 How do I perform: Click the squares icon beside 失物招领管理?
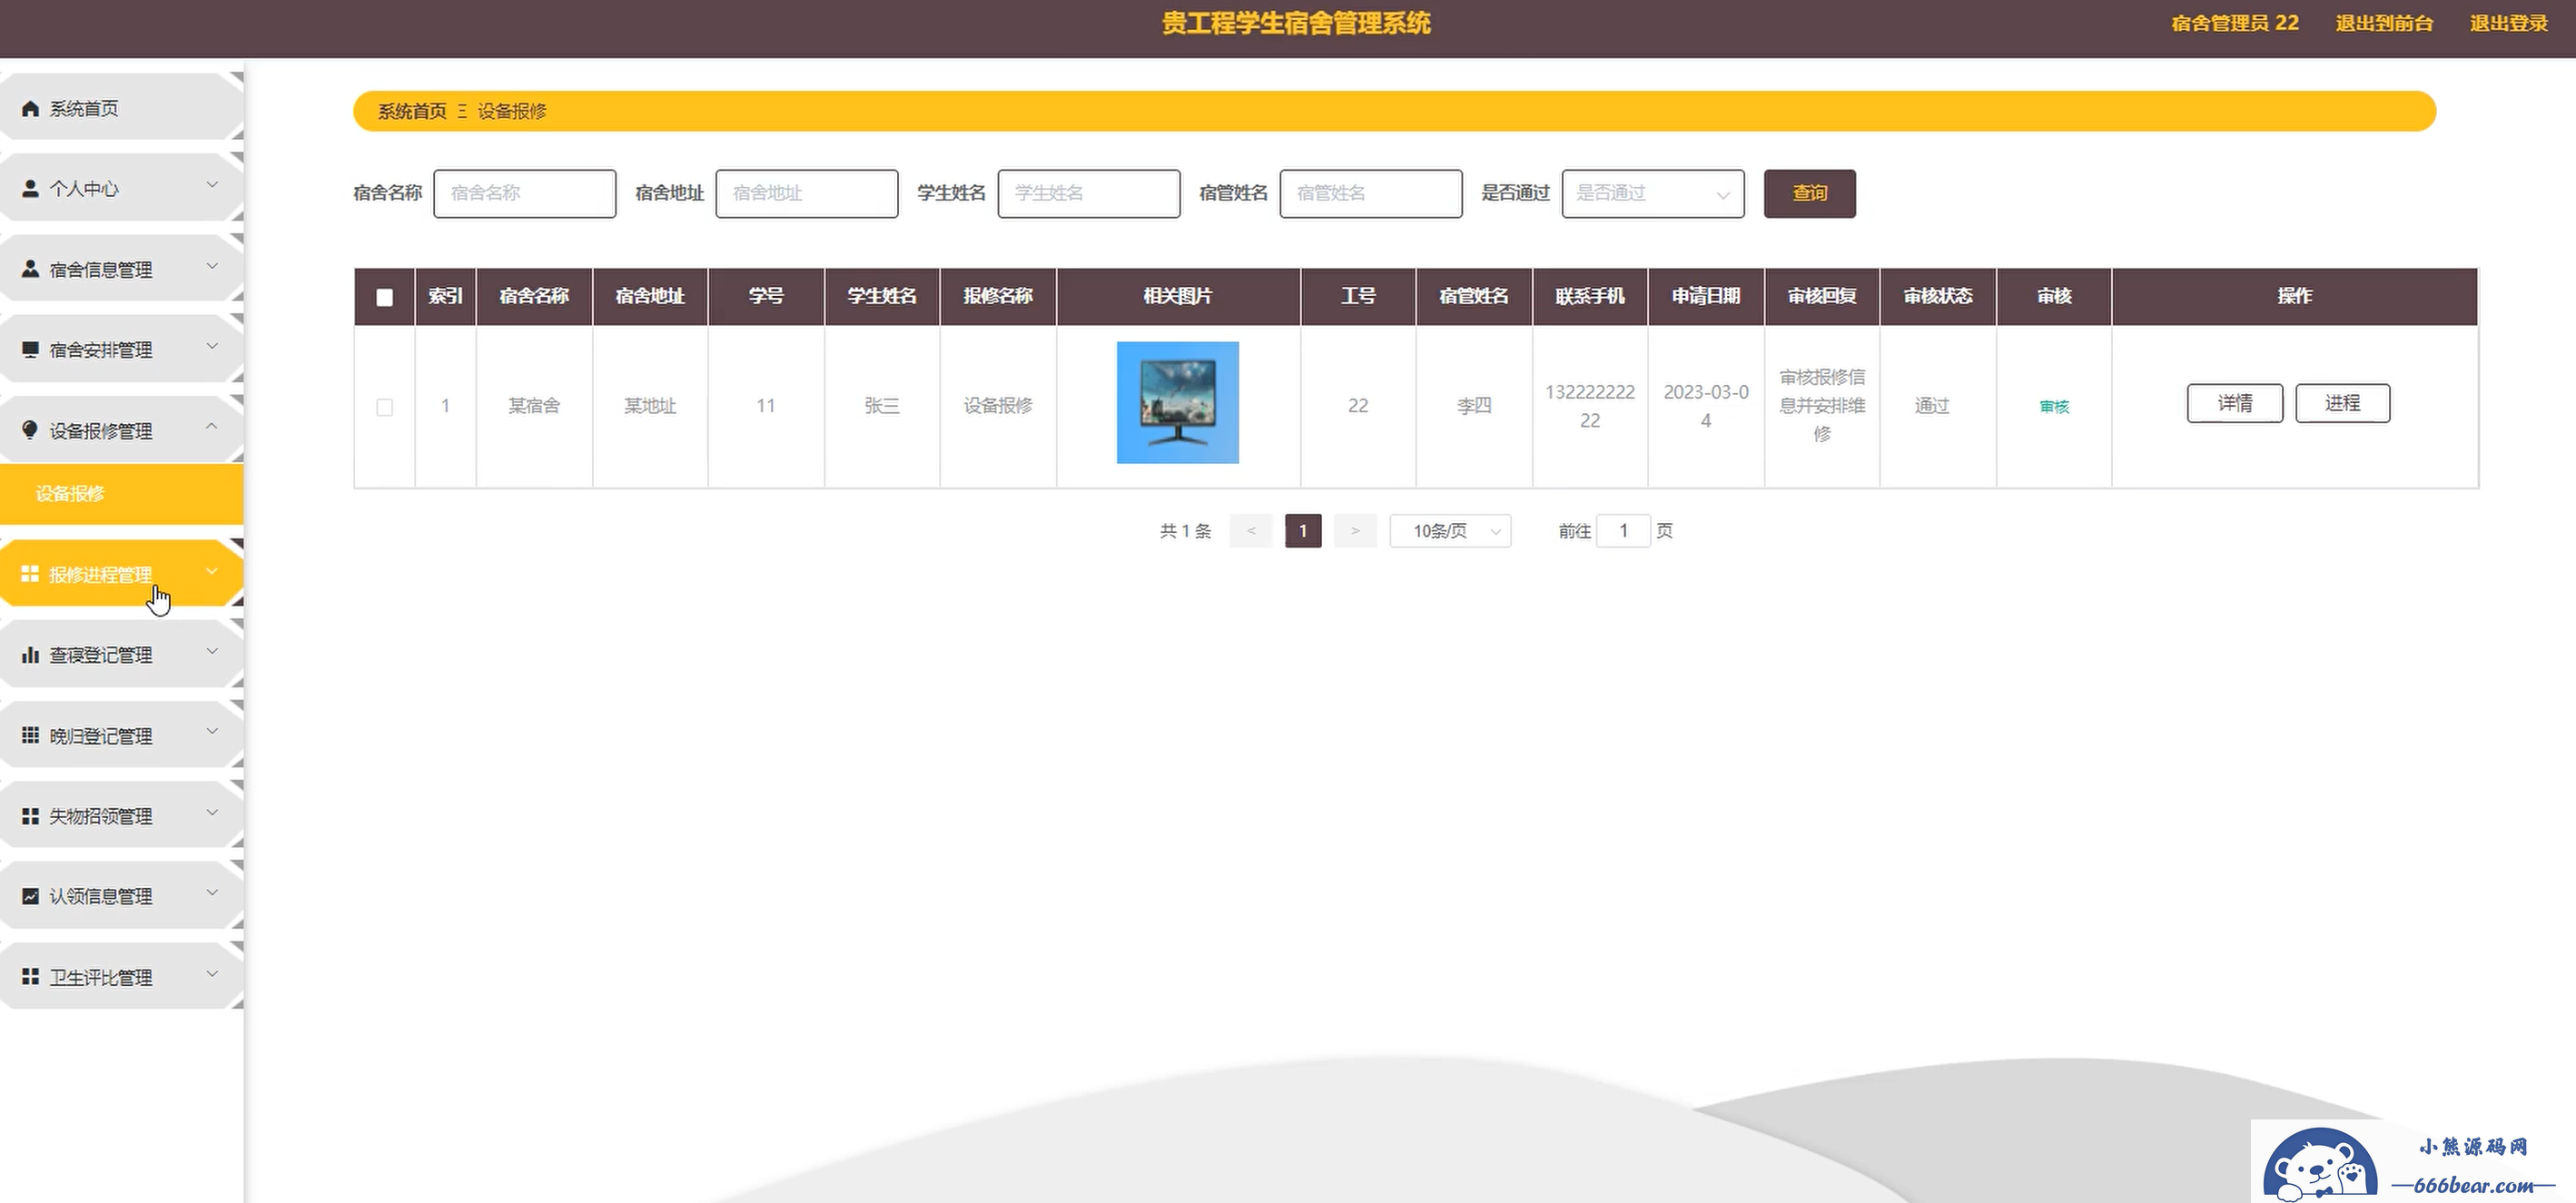[x=30, y=816]
